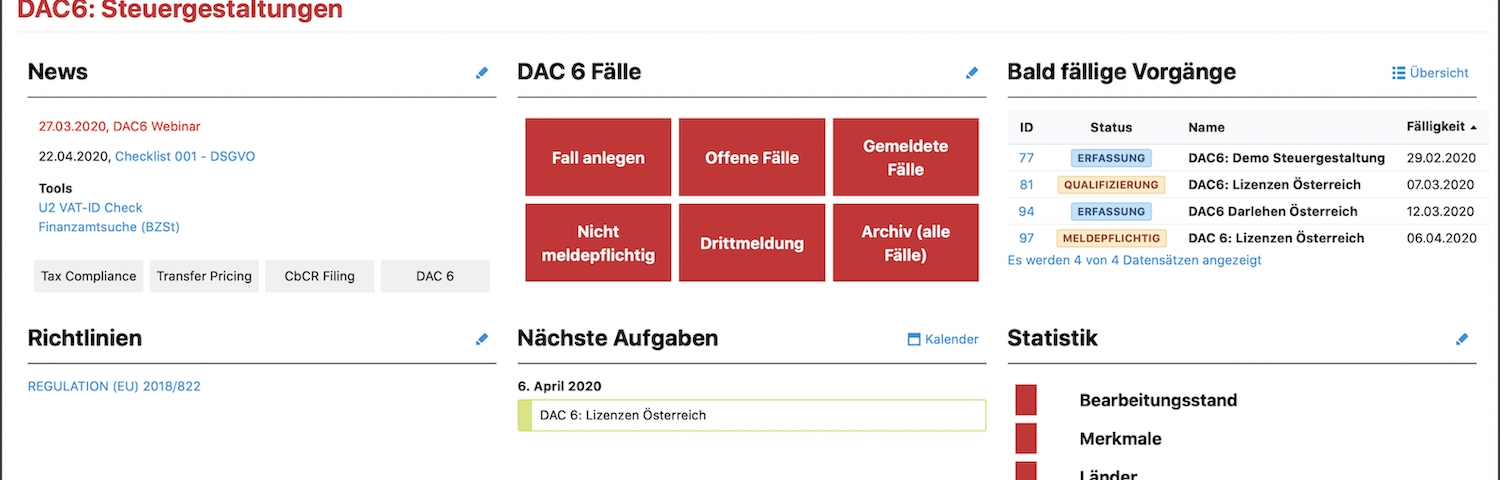The width and height of the screenshot is (1500, 480).
Task: Open the Übersicht list icon link
Action: click(x=1399, y=73)
